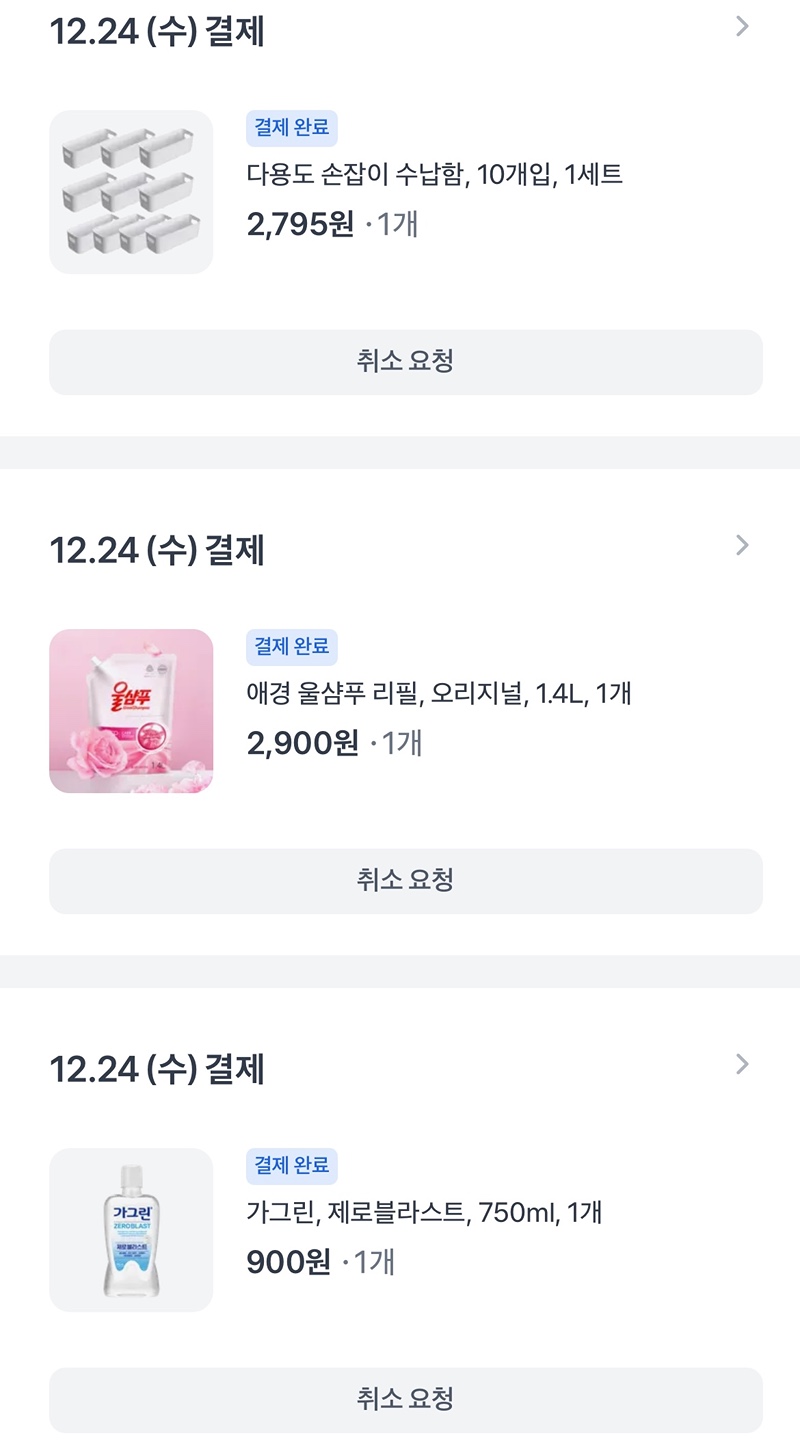This screenshot has width=800, height=1451.
Task: Open the chevron for the Garglin order
Action: 742,1064
